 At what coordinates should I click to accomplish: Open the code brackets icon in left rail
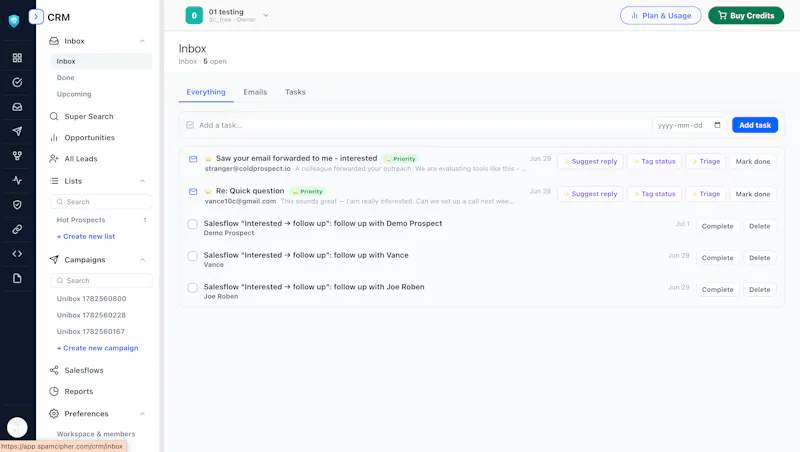point(17,254)
